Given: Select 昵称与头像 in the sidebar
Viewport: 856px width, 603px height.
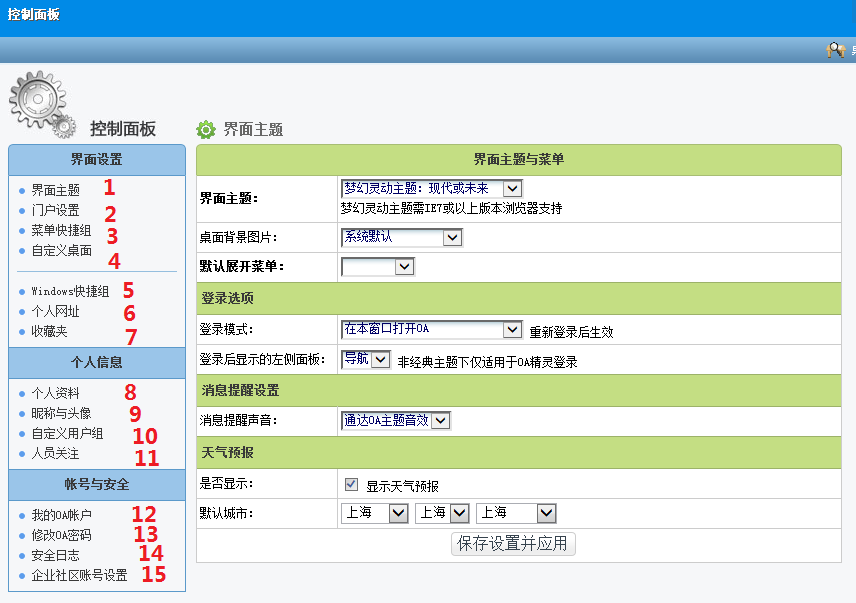Looking at the screenshot, I should [x=61, y=414].
